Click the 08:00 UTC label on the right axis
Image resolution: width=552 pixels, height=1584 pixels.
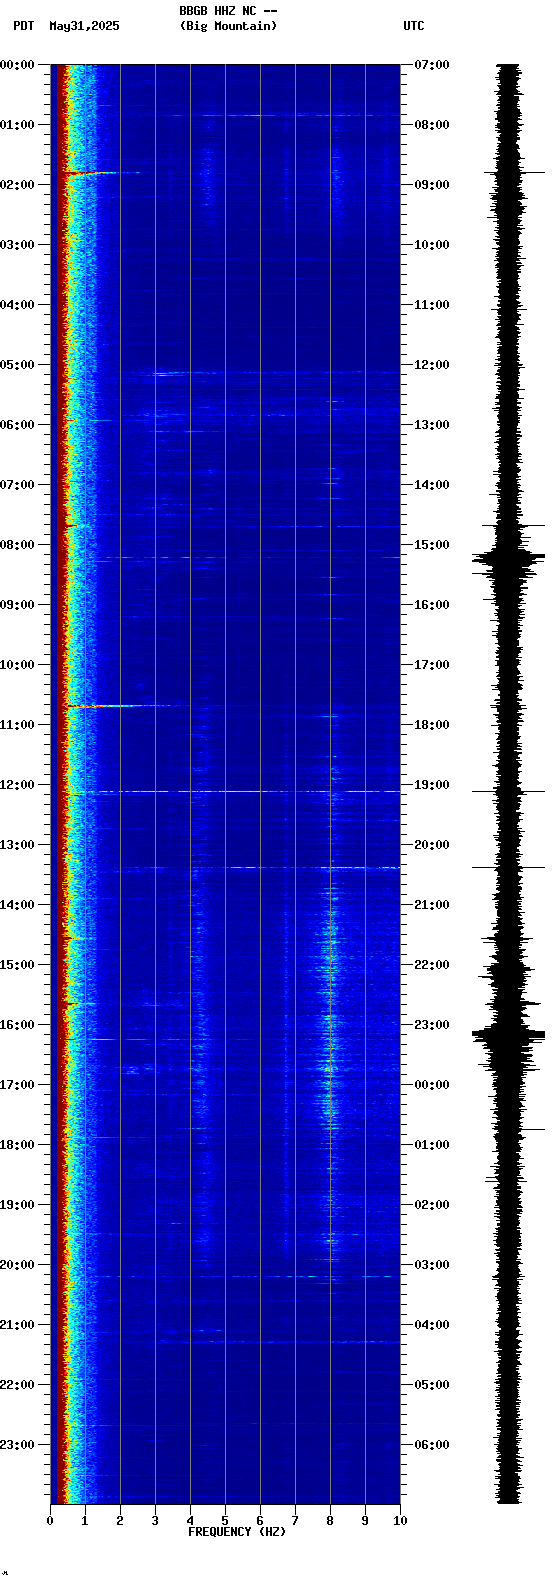tap(432, 125)
